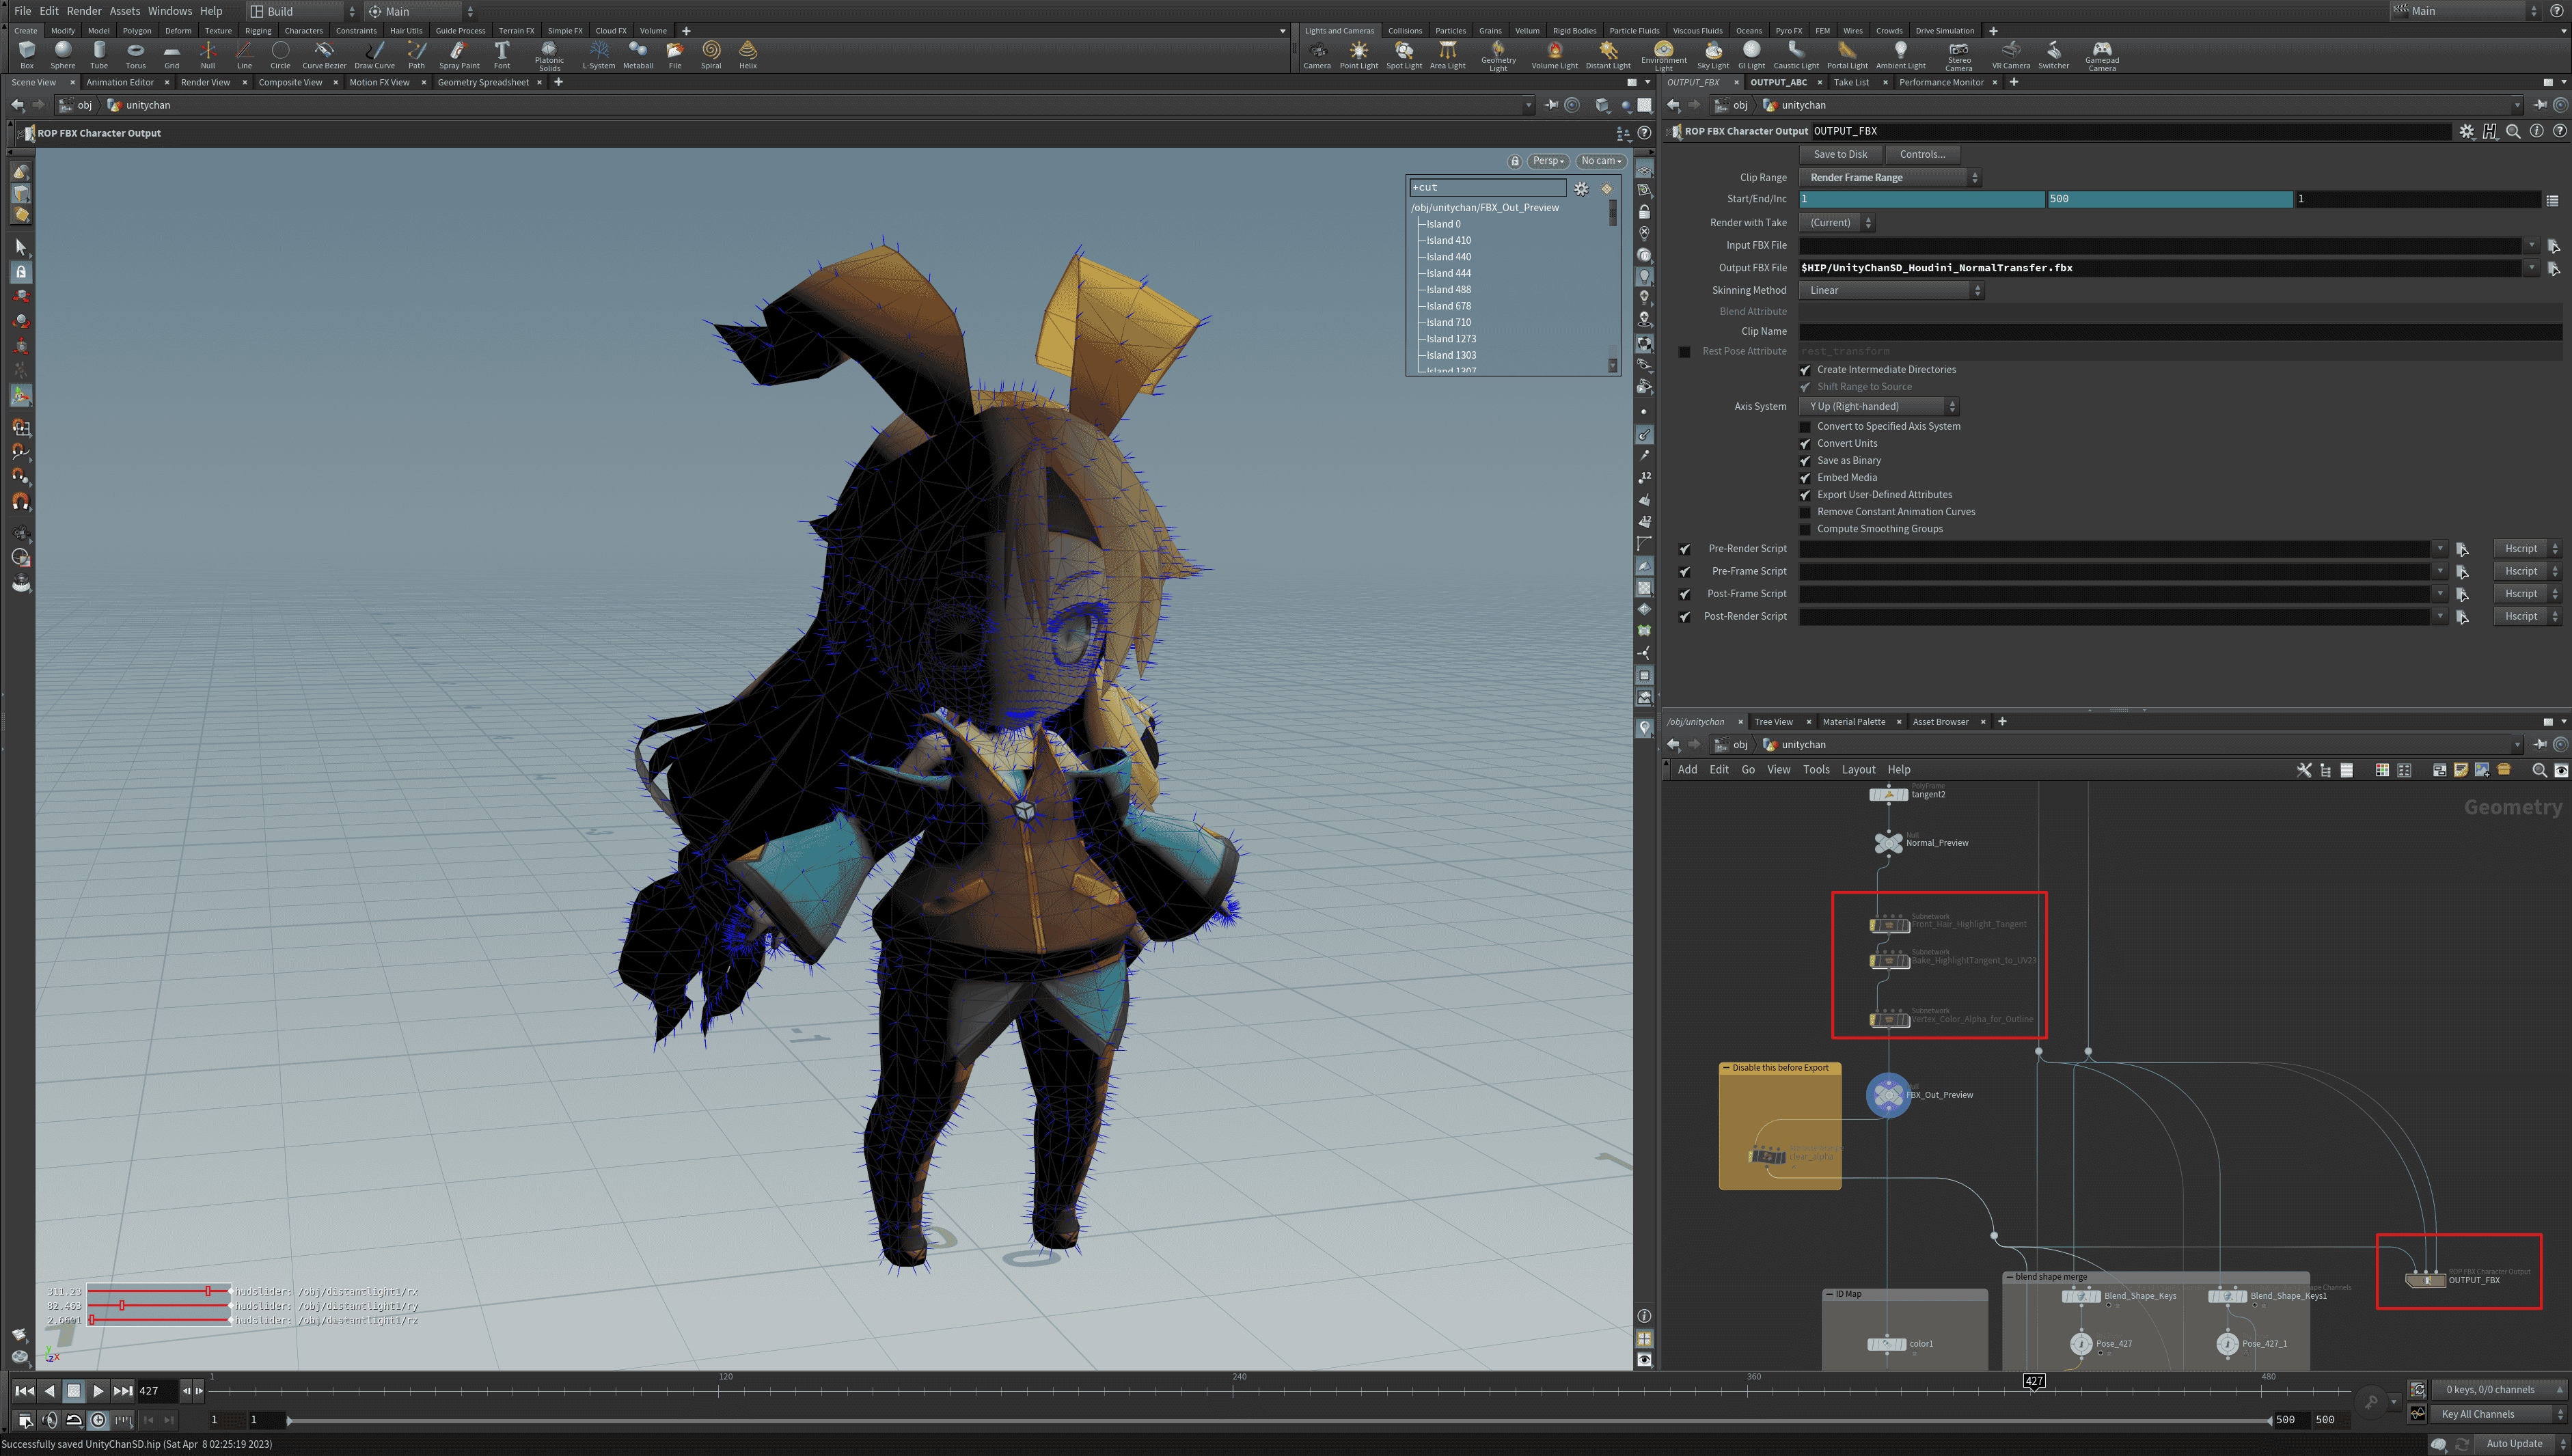Click the Save to Disk button
The image size is (2572, 1456).
pos(1840,155)
